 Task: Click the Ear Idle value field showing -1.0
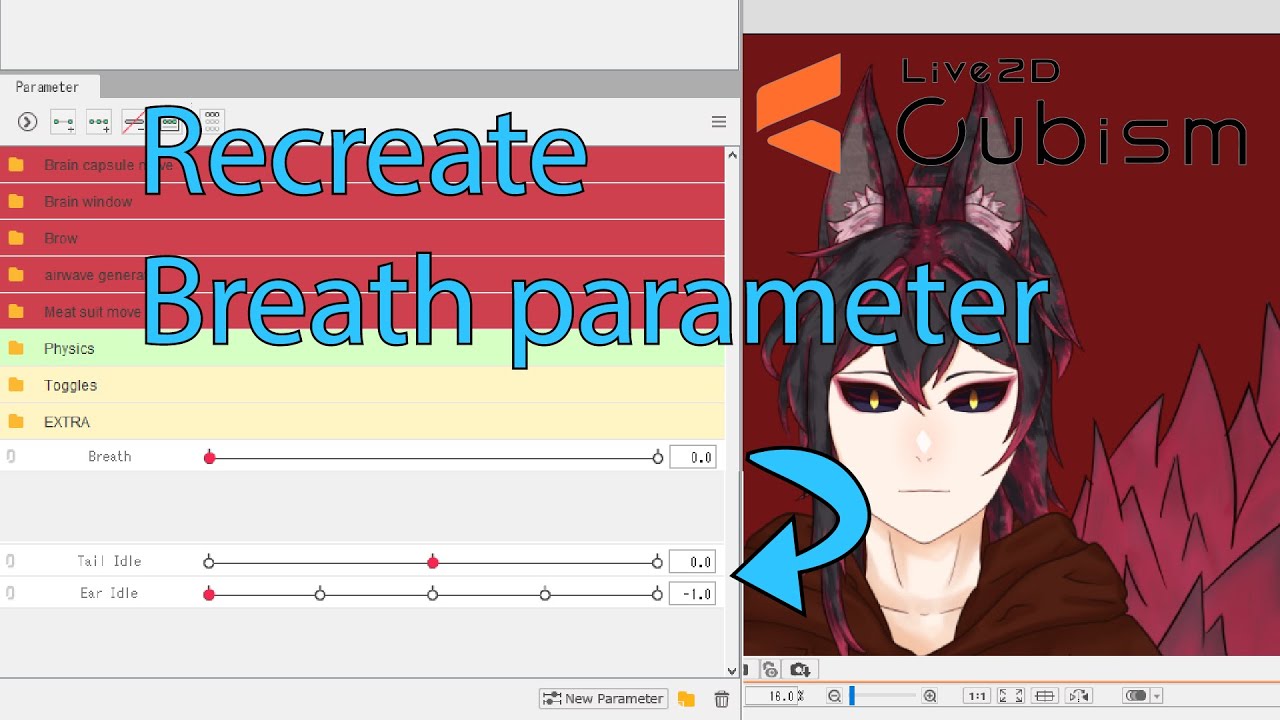(x=692, y=593)
